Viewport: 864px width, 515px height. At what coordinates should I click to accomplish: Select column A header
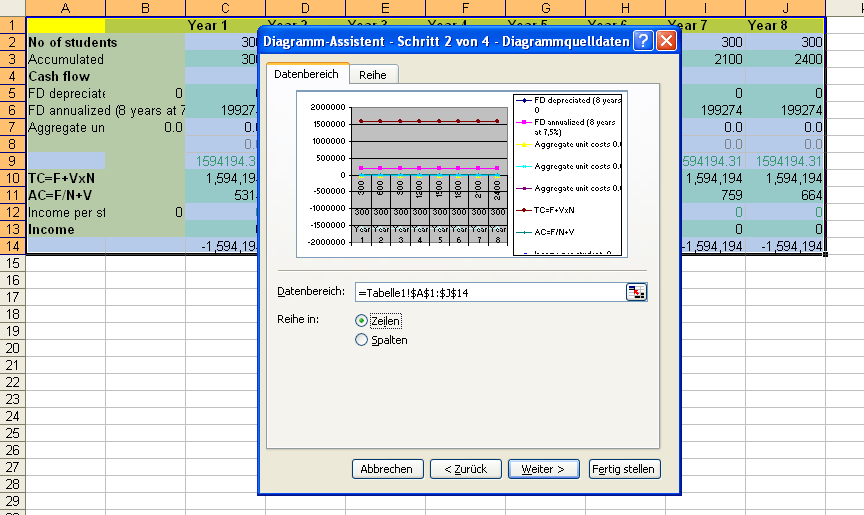coord(66,8)
